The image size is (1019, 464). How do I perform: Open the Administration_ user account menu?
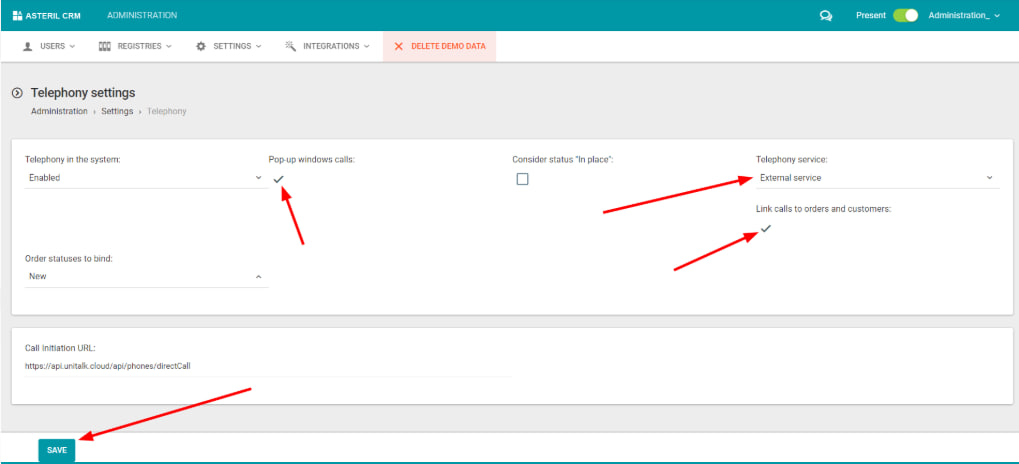click(x=963, y=16)
